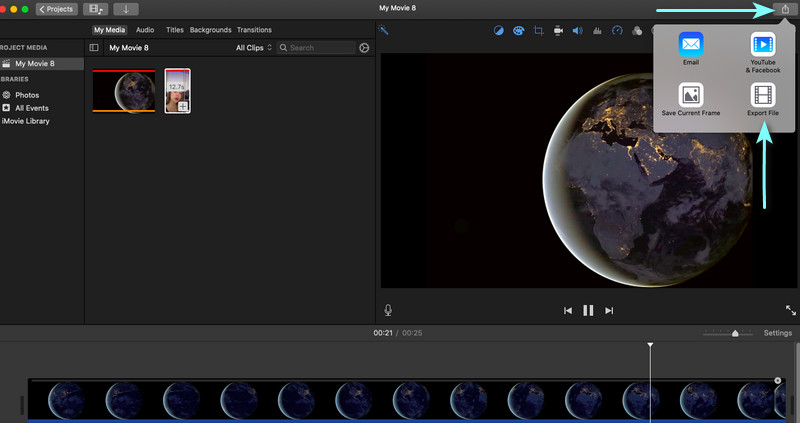This screenshot has height=423, width=800.
Task: Share to YouTube & Facebook
Action: [763, 53]
